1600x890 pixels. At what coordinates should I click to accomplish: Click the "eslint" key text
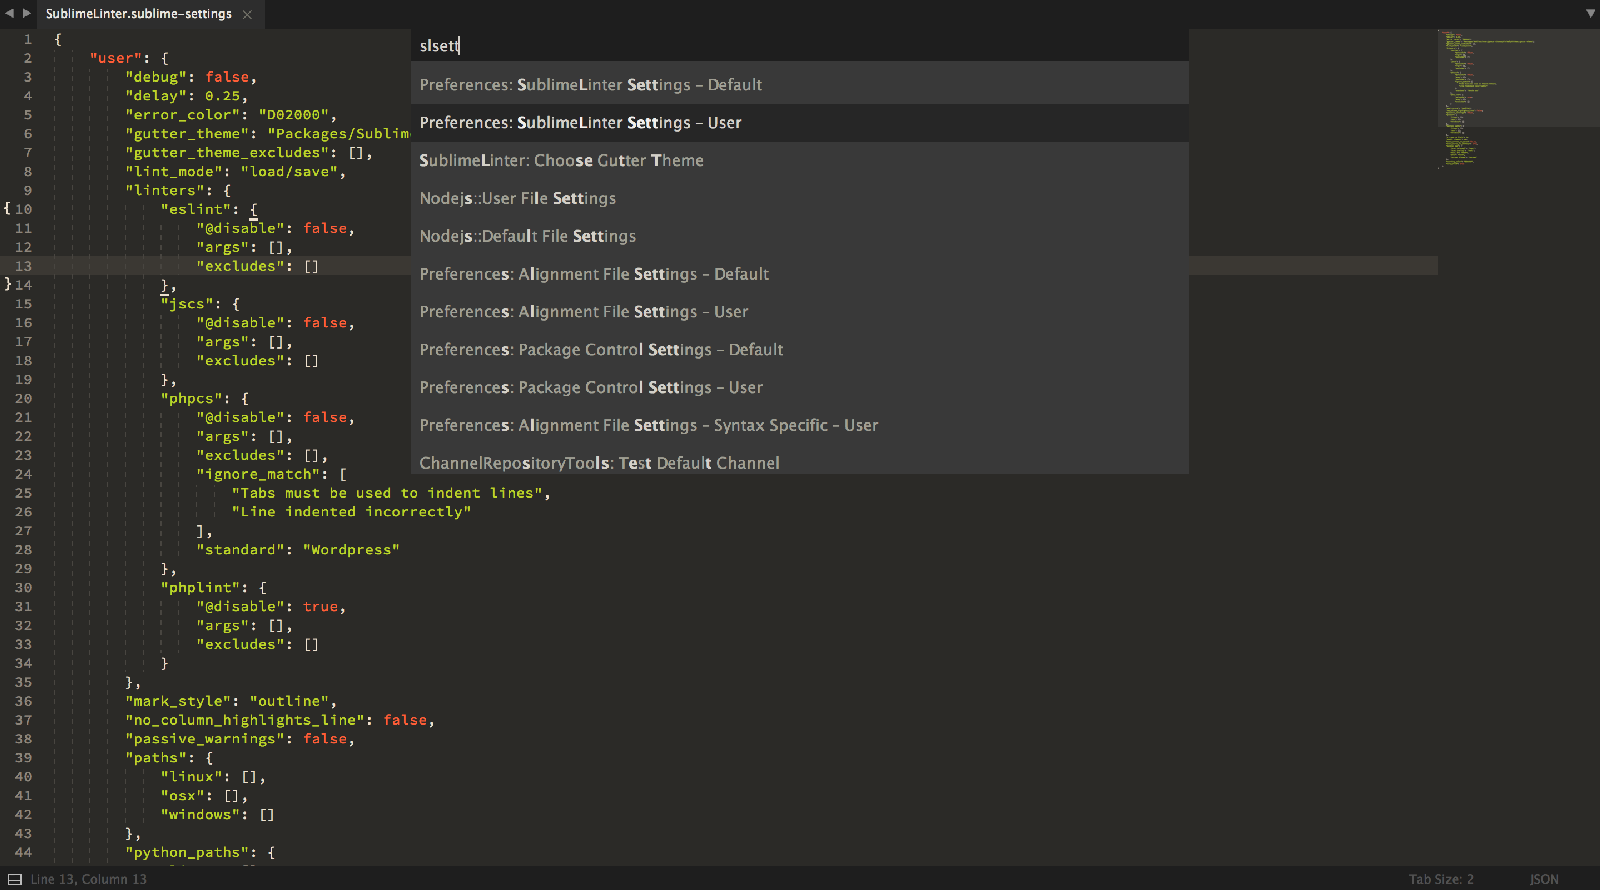pos(196,209)
